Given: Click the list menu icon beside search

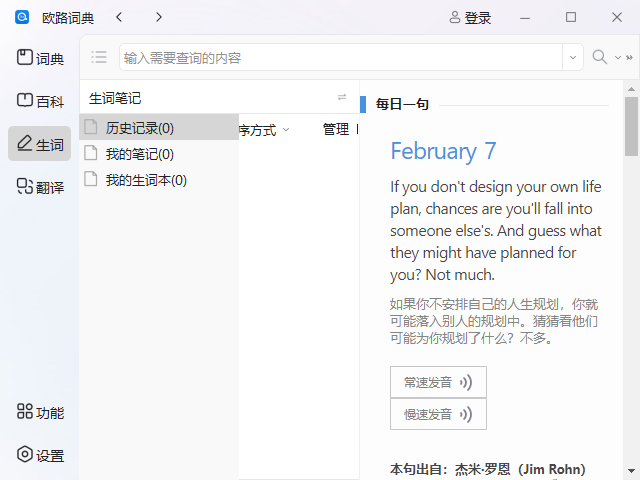Looking at the screenshot, I should pos(98,58).
